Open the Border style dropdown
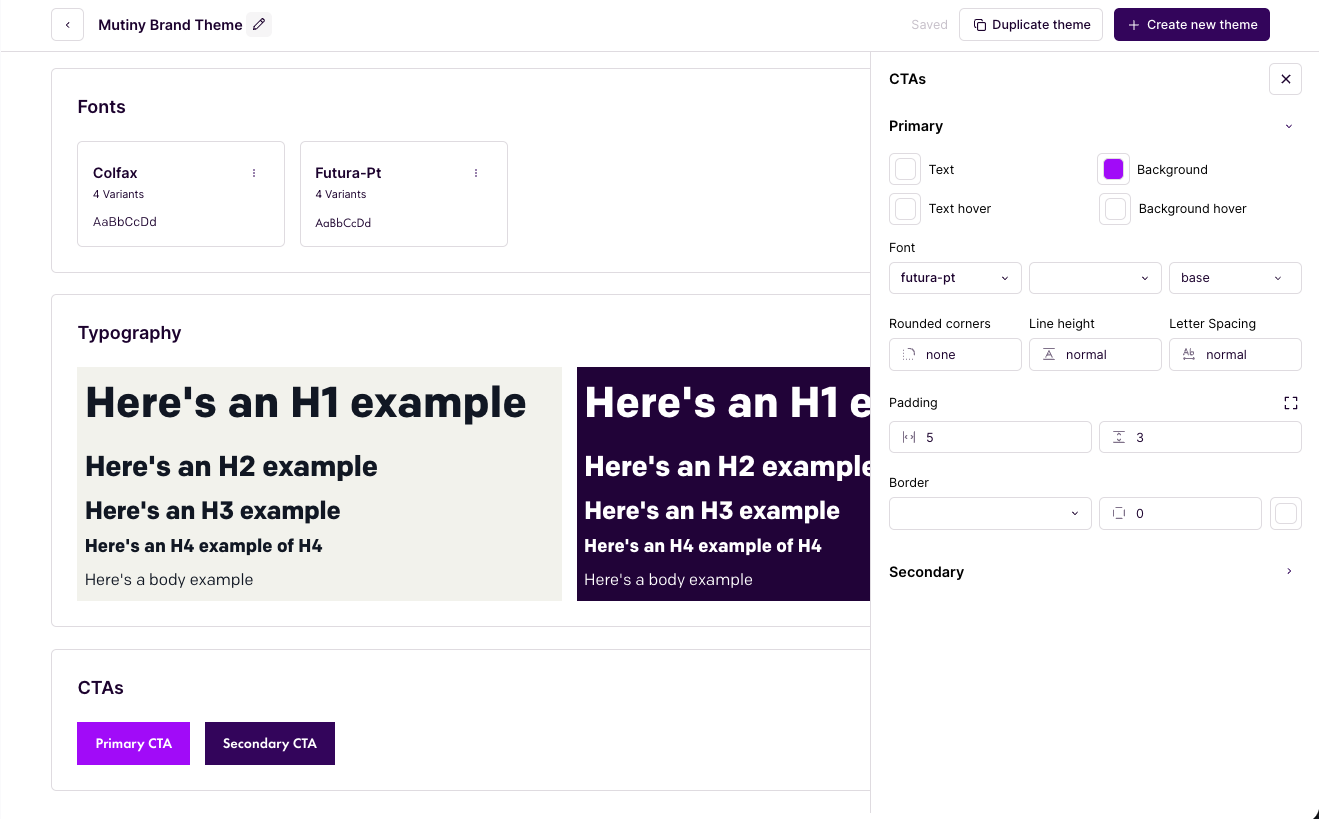The height and width of the screenshot is (819, 1319). point(989,513)
